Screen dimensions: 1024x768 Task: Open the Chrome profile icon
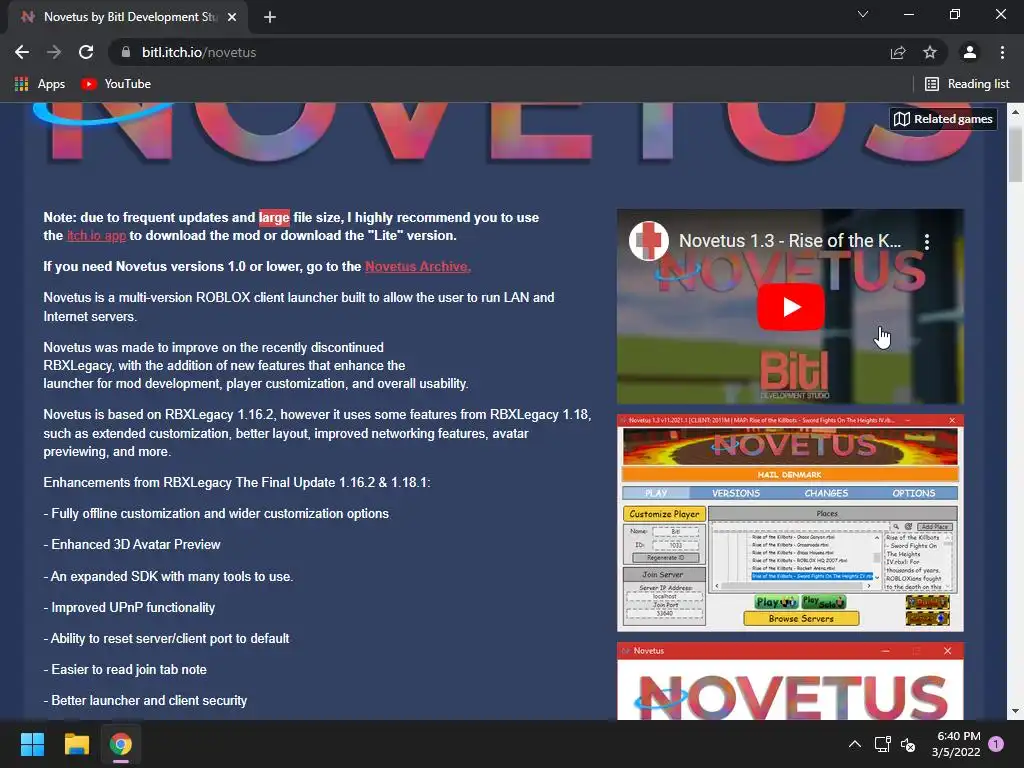click(970, 52)
